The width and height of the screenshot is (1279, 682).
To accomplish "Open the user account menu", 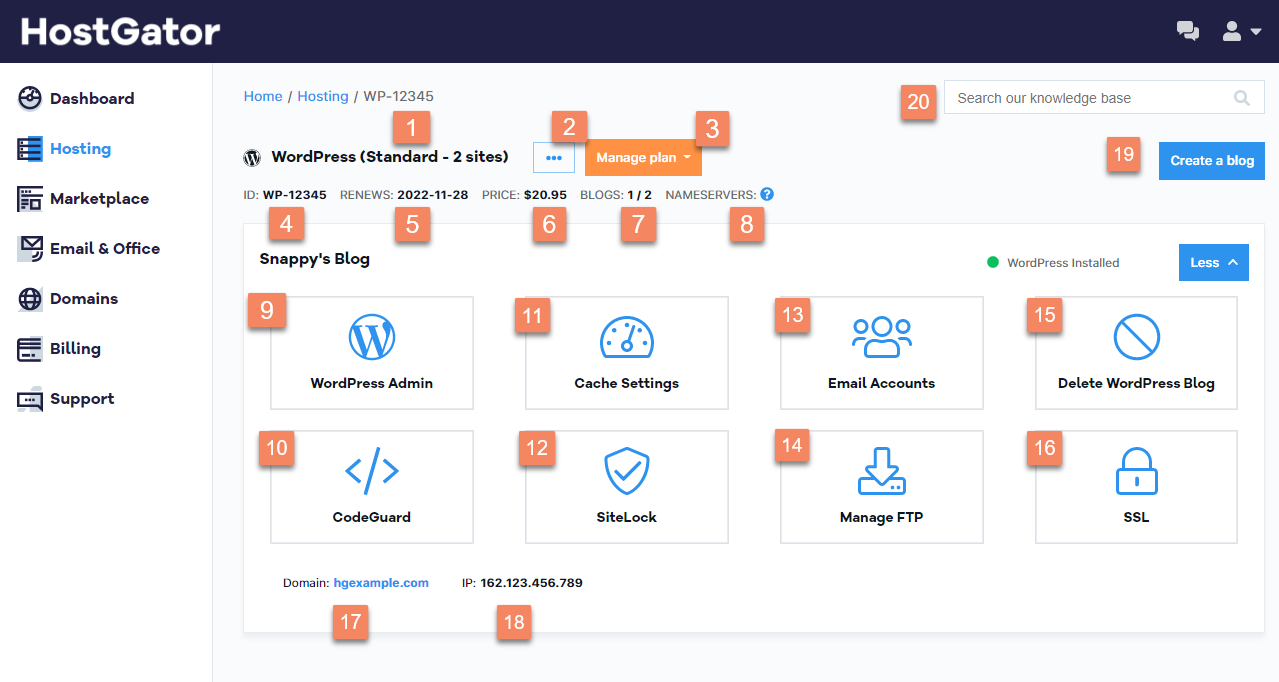I will 1241,31.
